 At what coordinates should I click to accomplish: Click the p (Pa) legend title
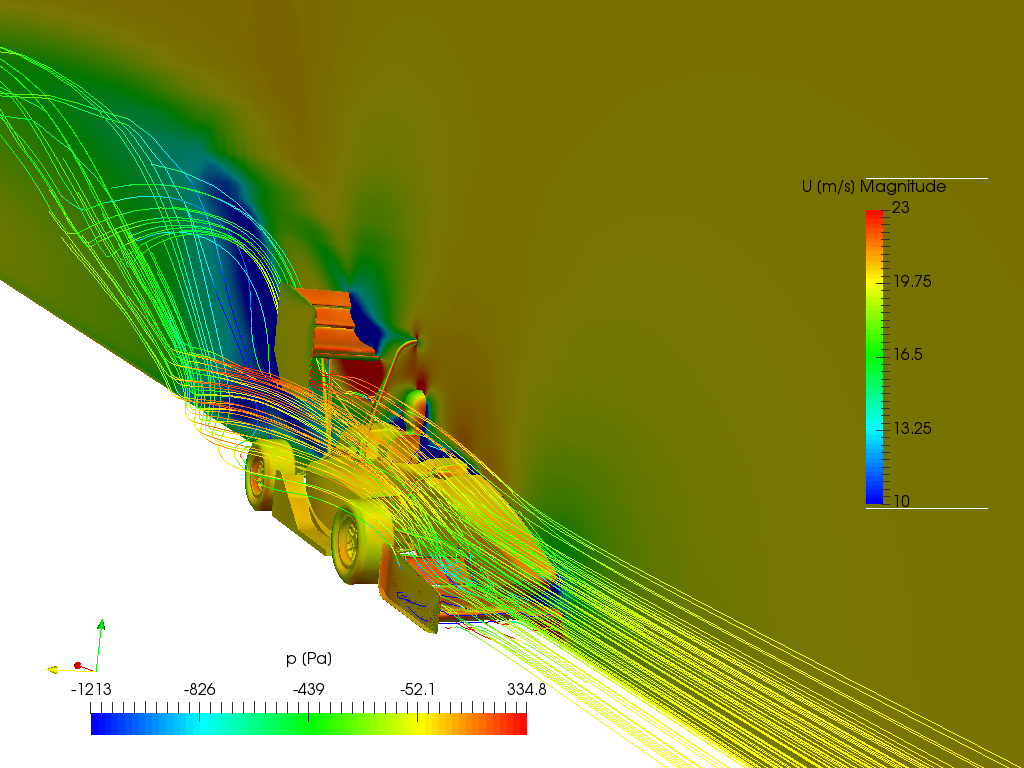(309, 658)
